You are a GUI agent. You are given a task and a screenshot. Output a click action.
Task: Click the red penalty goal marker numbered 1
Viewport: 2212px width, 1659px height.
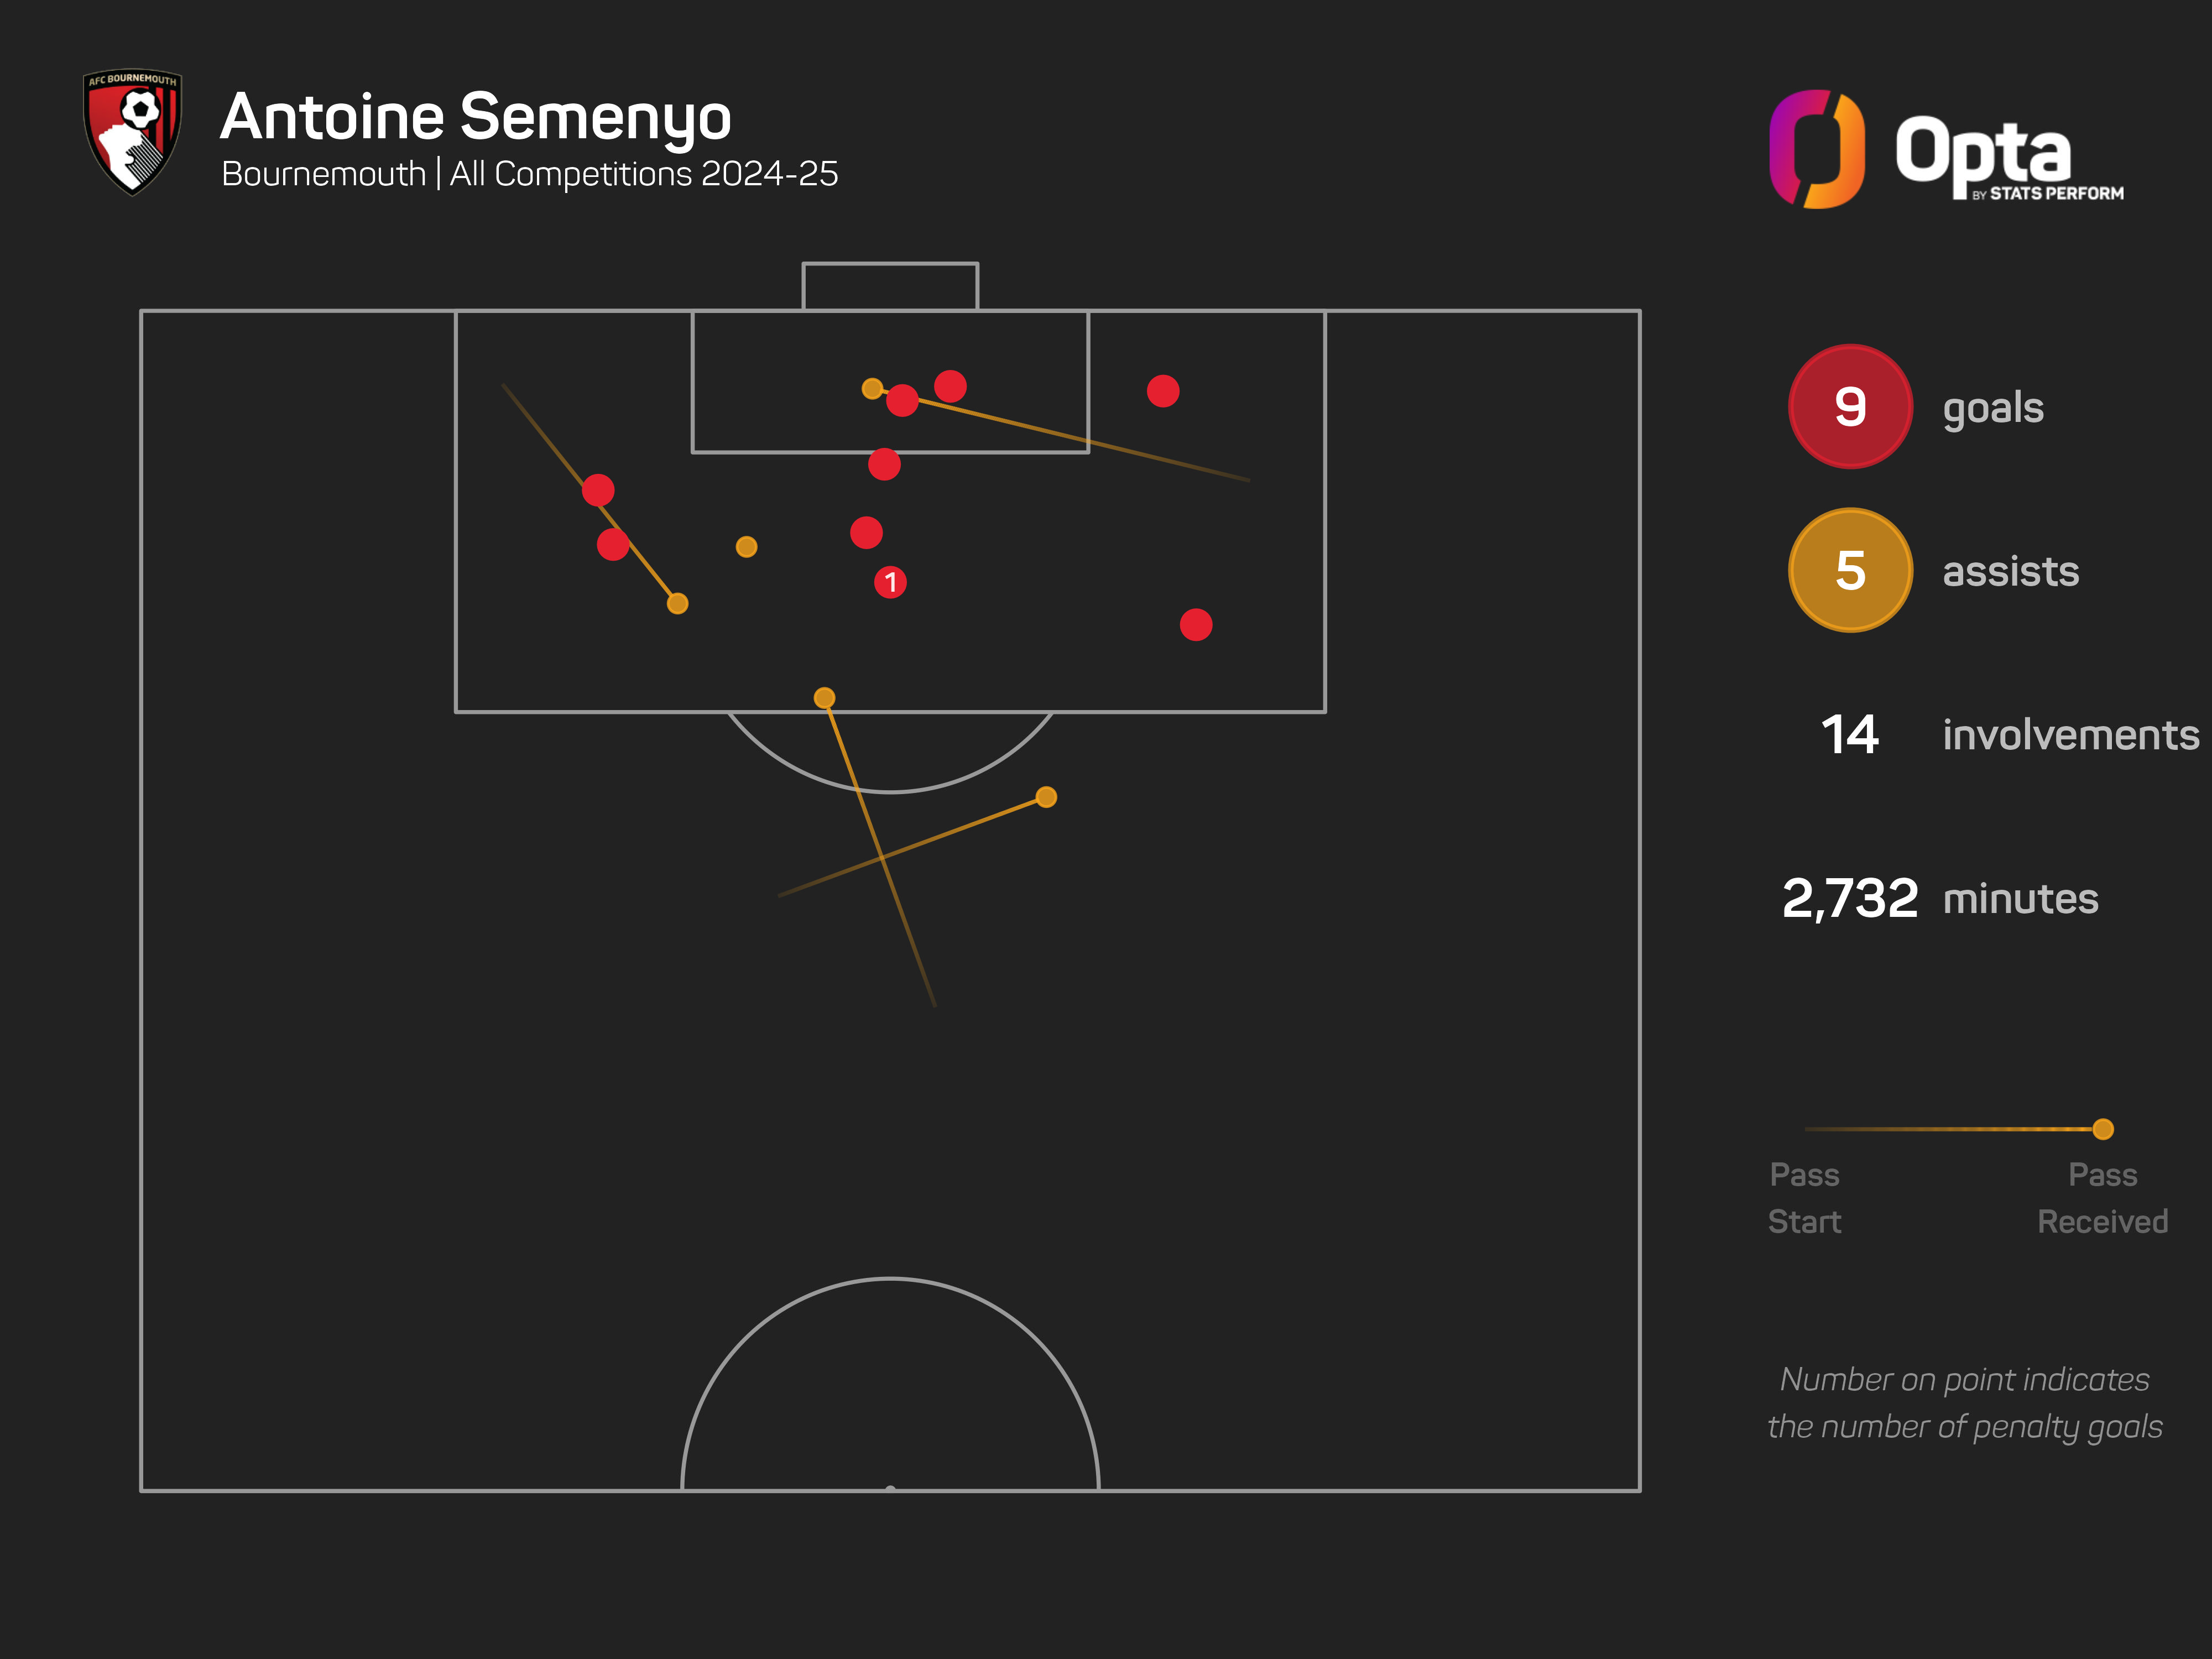click(x=890, y=582)
